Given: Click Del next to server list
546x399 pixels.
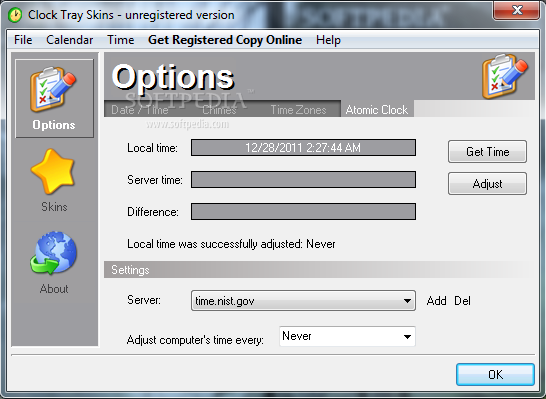Looking at the screenshot, I should 462,300.
